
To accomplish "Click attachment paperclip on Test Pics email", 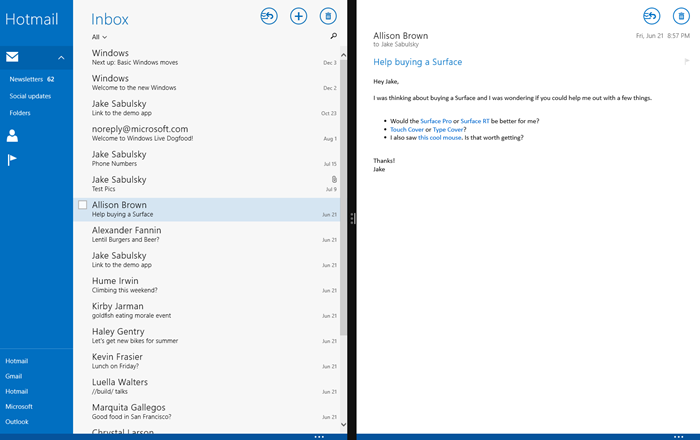I will pos(334,179).
